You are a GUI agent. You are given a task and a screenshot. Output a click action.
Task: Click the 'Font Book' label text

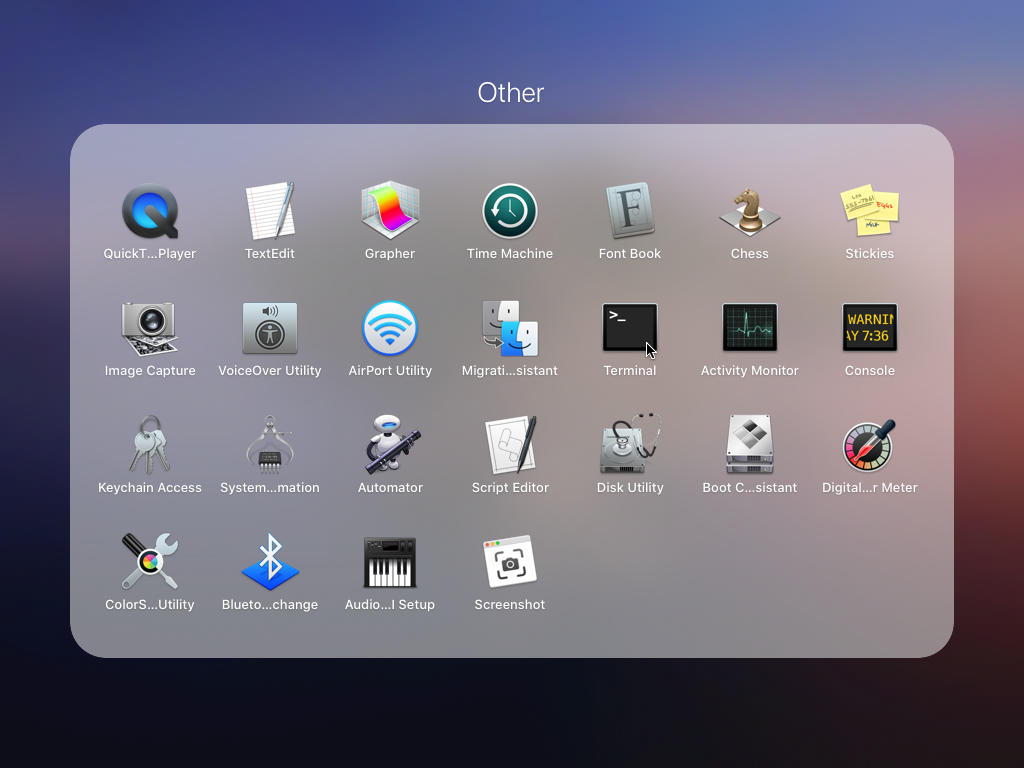tap(630, 253)
